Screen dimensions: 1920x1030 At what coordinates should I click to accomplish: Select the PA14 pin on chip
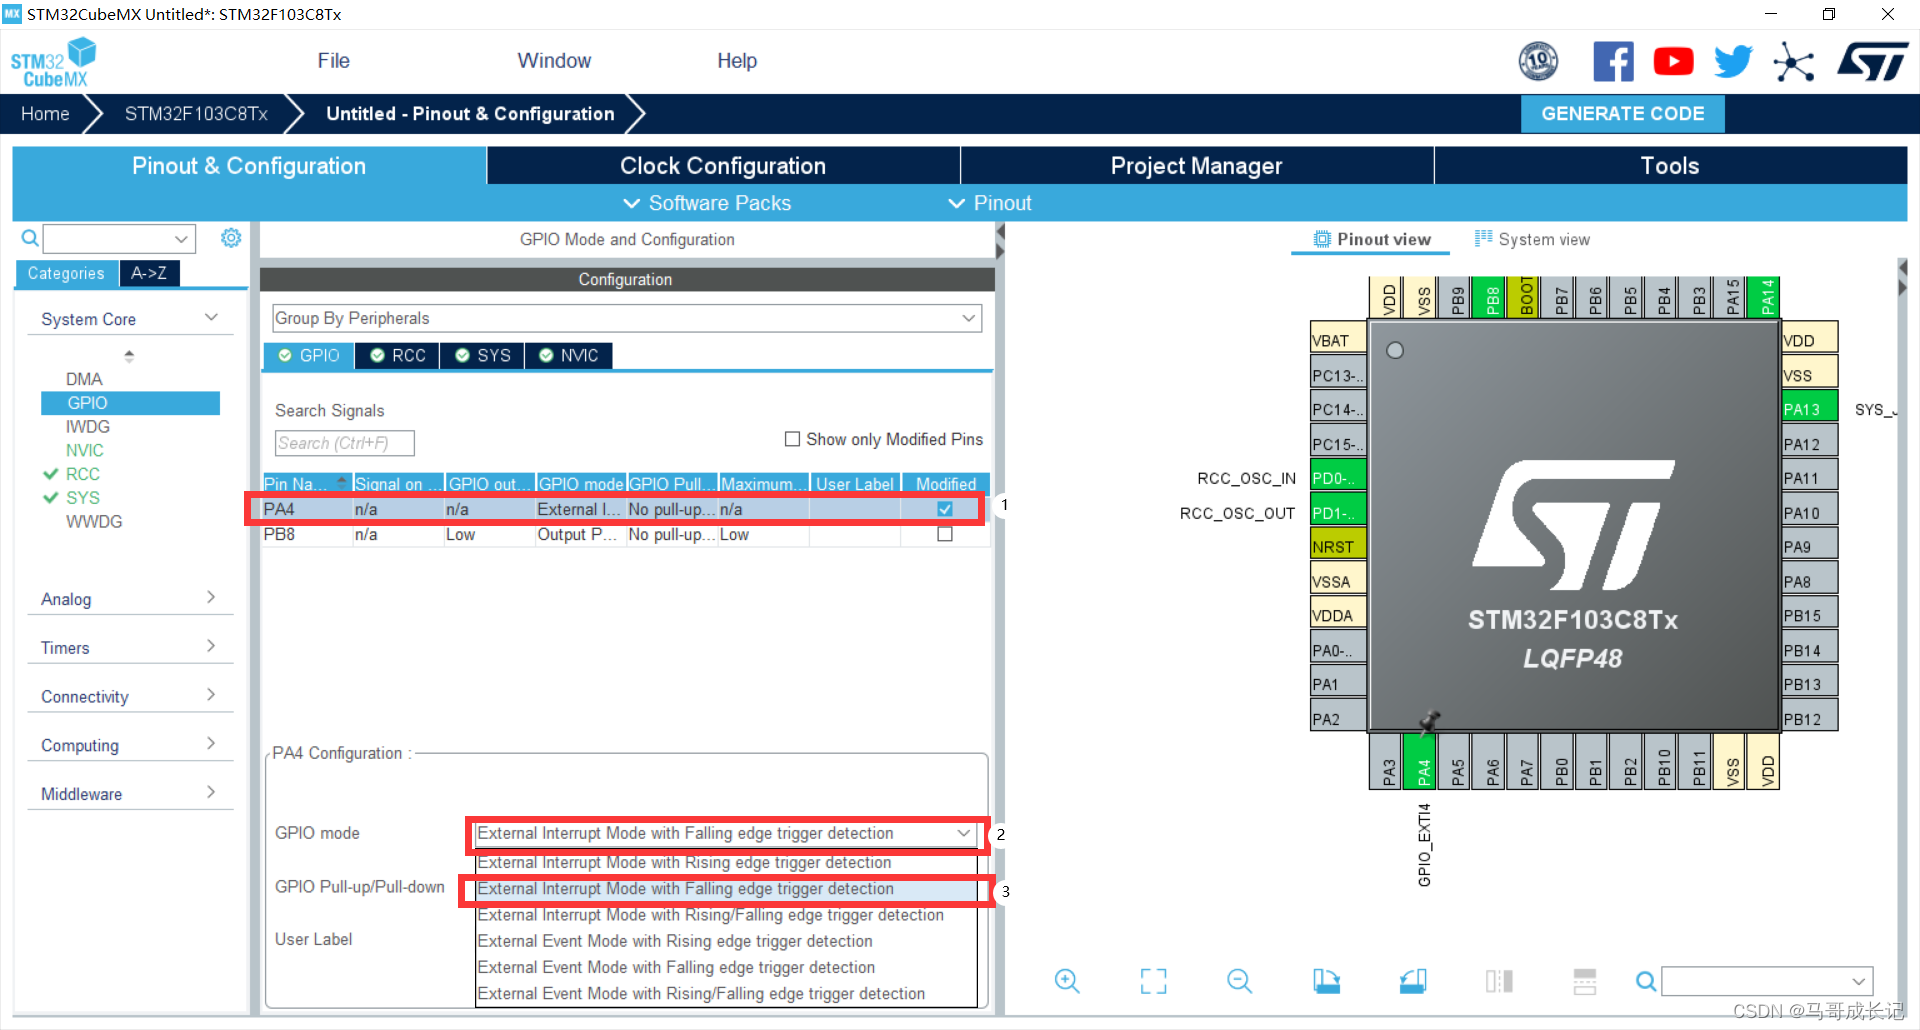point(1765,297)
